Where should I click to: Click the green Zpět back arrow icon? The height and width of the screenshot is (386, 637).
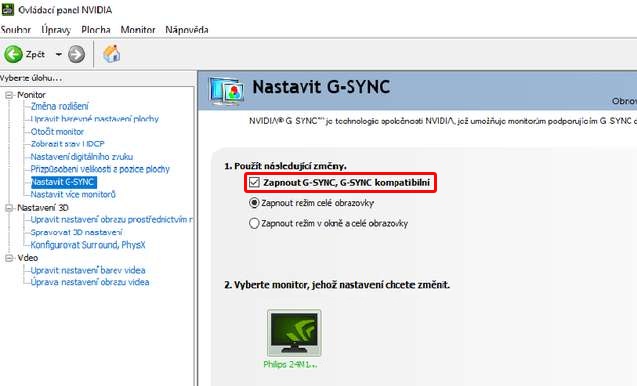13,54
